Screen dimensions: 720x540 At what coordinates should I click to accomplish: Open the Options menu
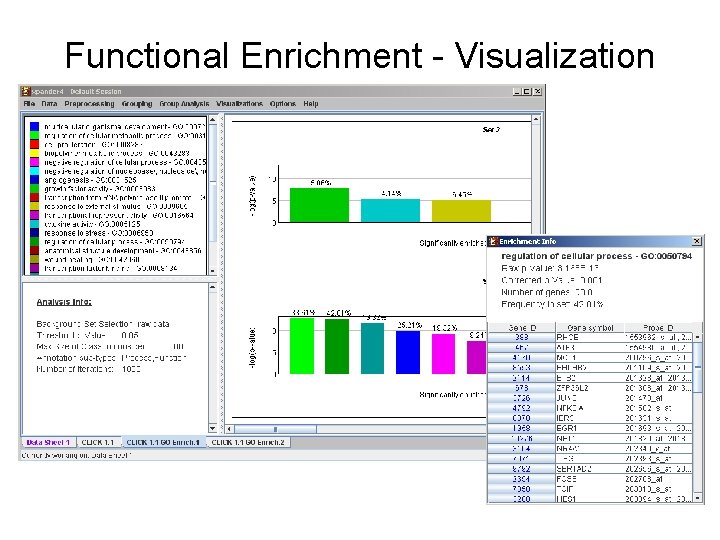[x=283, y=104]
